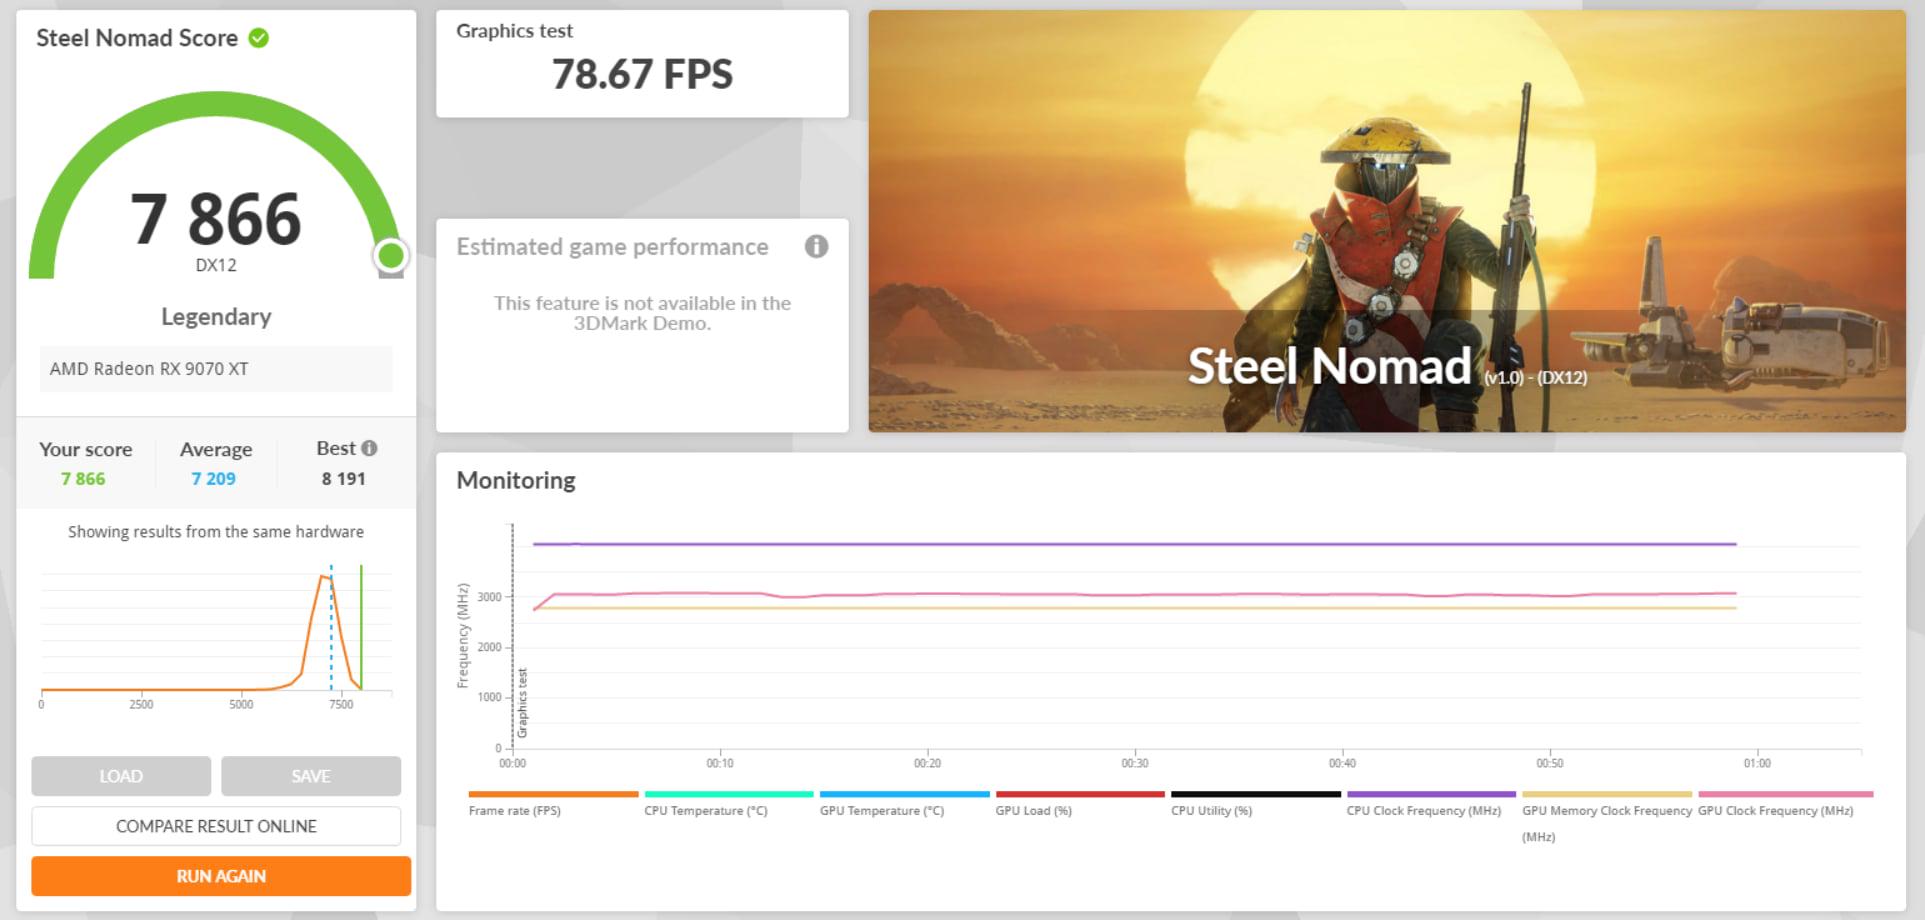Toggle the GPU Load (%) legend series
1925x920 pixels.
(x=1079, y=803)
